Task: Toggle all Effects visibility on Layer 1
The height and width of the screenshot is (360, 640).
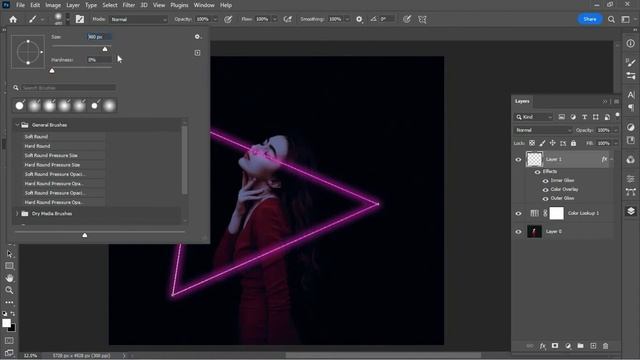Action: pos(538,172)
